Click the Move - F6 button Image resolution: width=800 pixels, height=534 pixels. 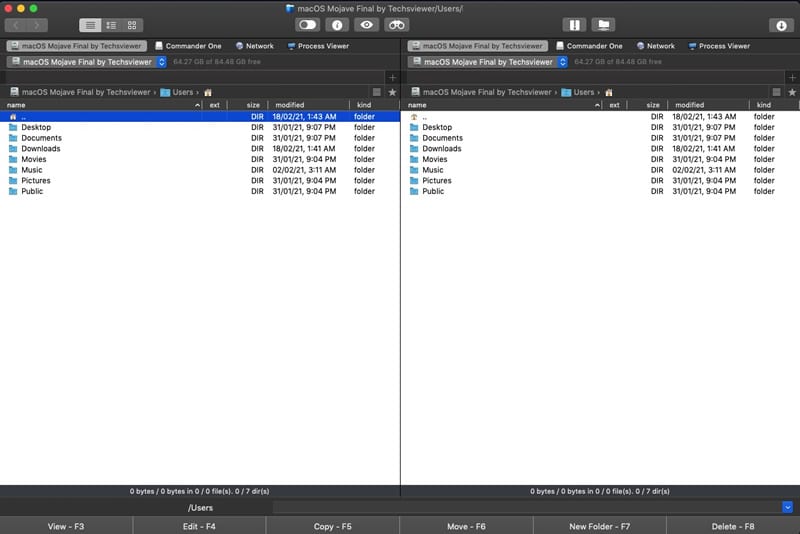466,526
